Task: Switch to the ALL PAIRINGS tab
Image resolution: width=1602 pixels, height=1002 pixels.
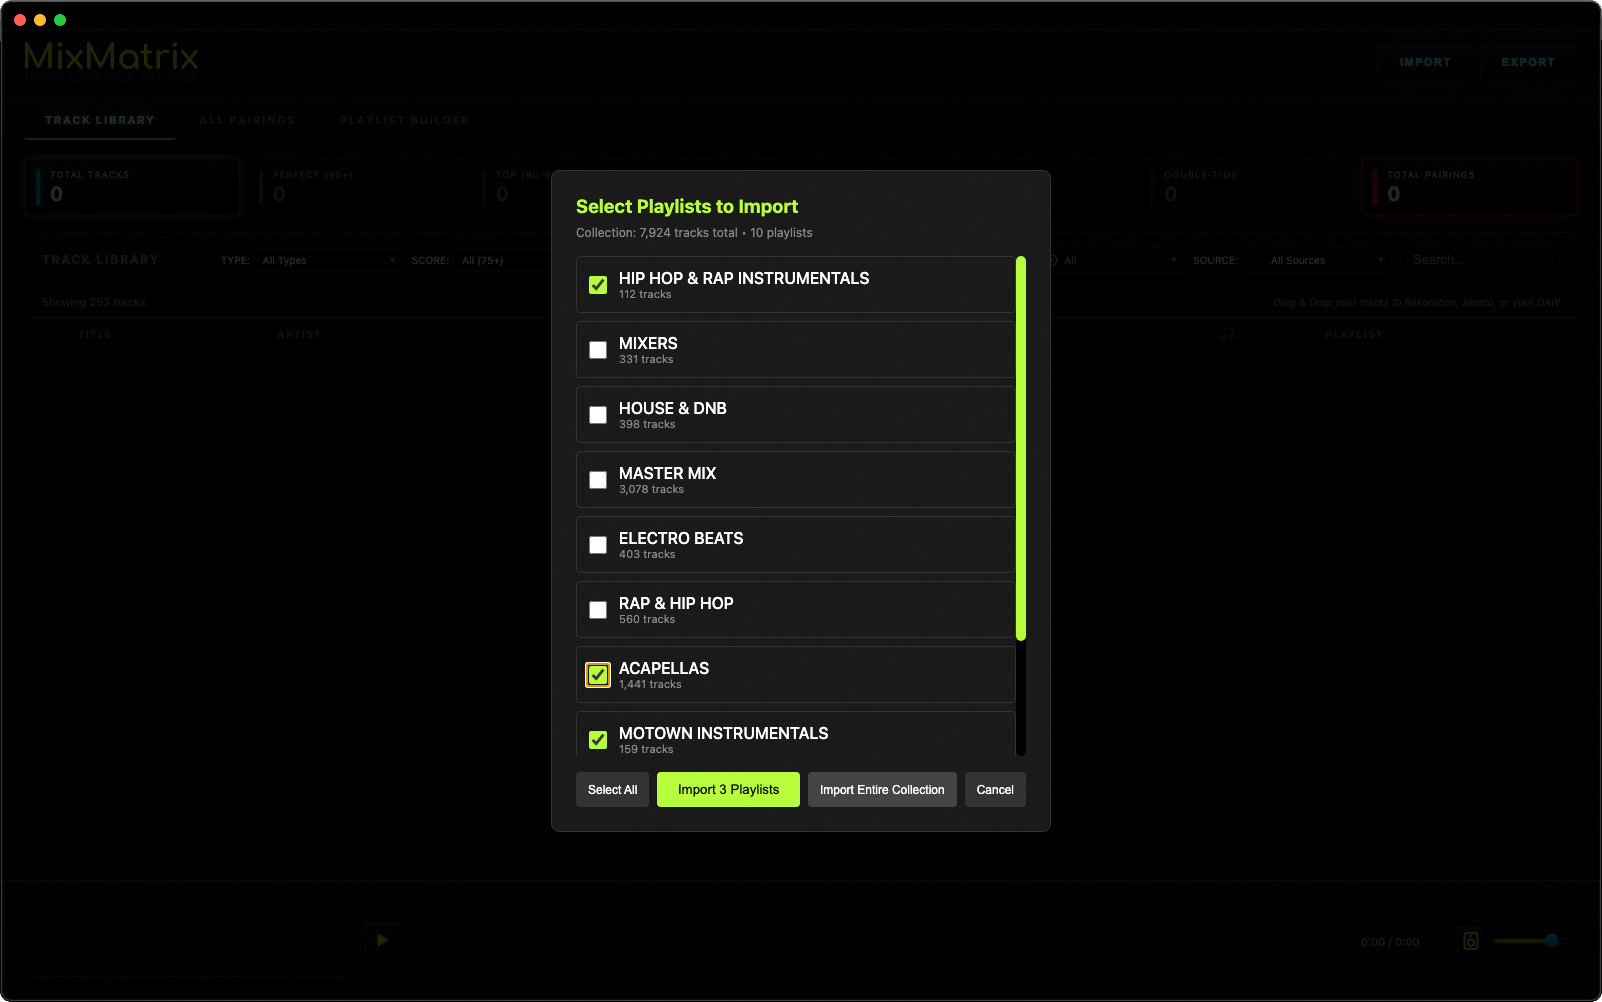Action: pos(247,120)
